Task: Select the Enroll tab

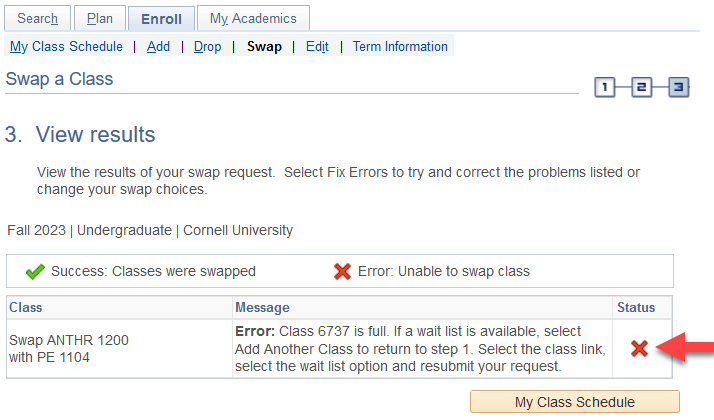Action: 161,18
